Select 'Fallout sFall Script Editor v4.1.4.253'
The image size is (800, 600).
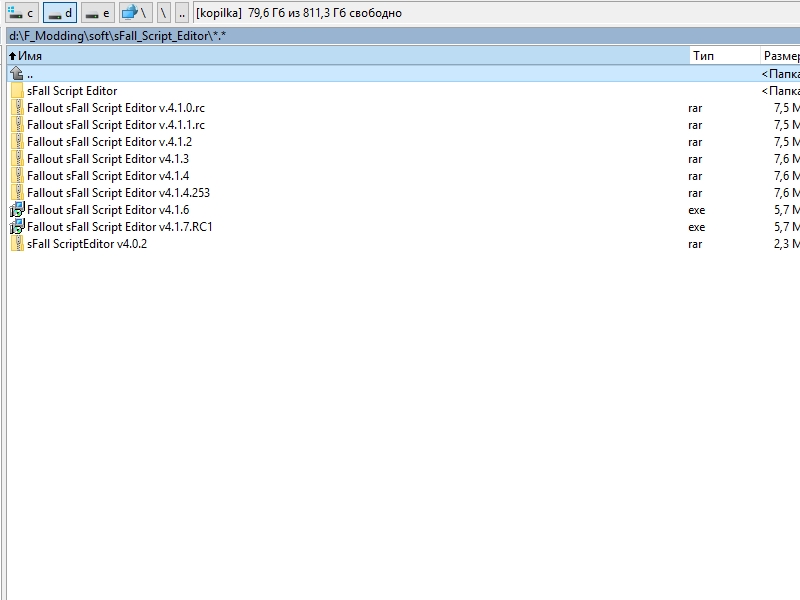click(118, 193)
